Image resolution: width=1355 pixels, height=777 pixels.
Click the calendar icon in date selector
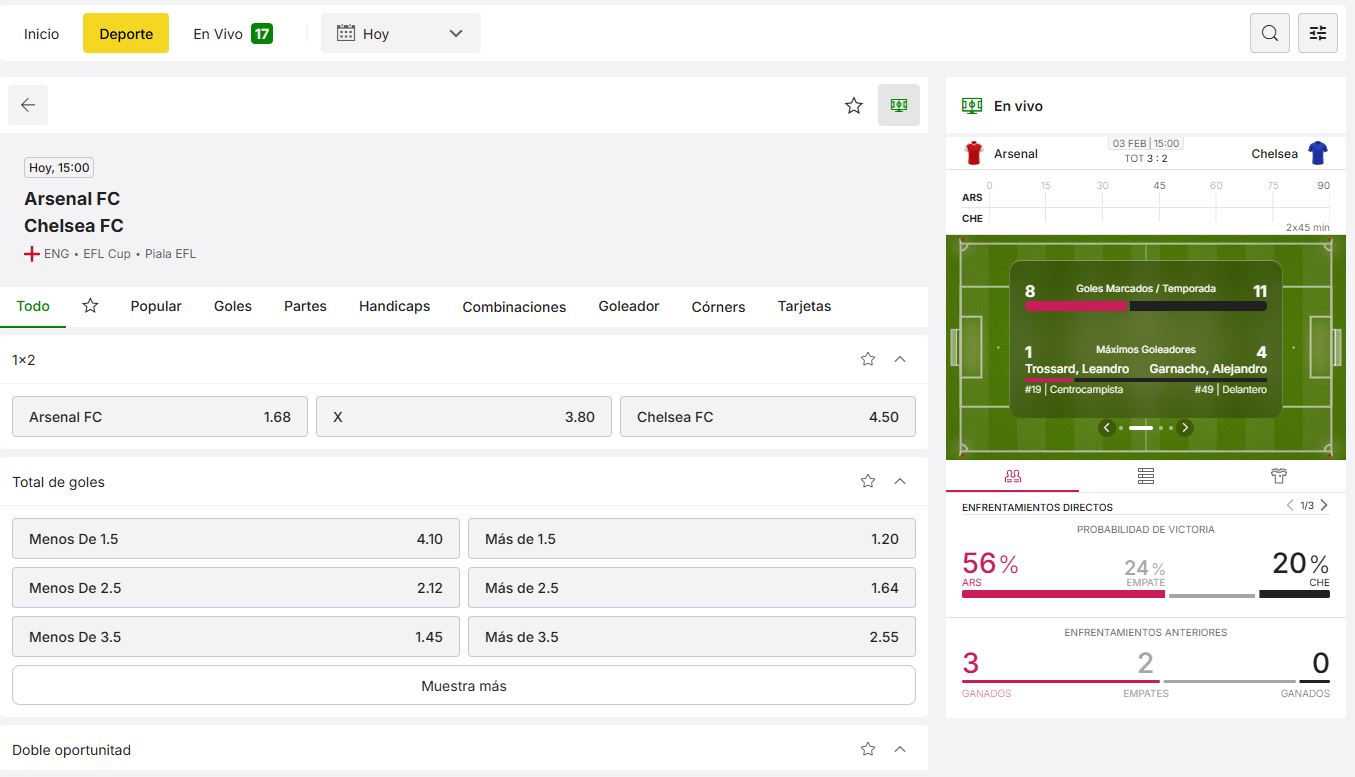coord(346,33)
